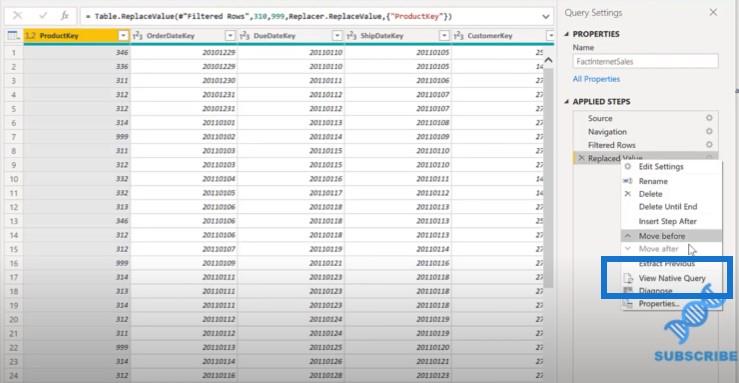Open Source step settings gear
The height and width of the screenshot is (383, 739).
[709, 118]
